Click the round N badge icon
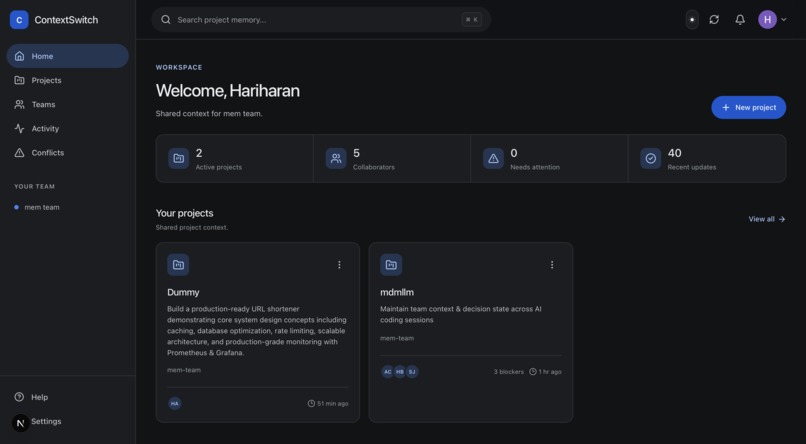Image resolution: width=806 pixels, height=444 pixels. [x=21, y=423]
